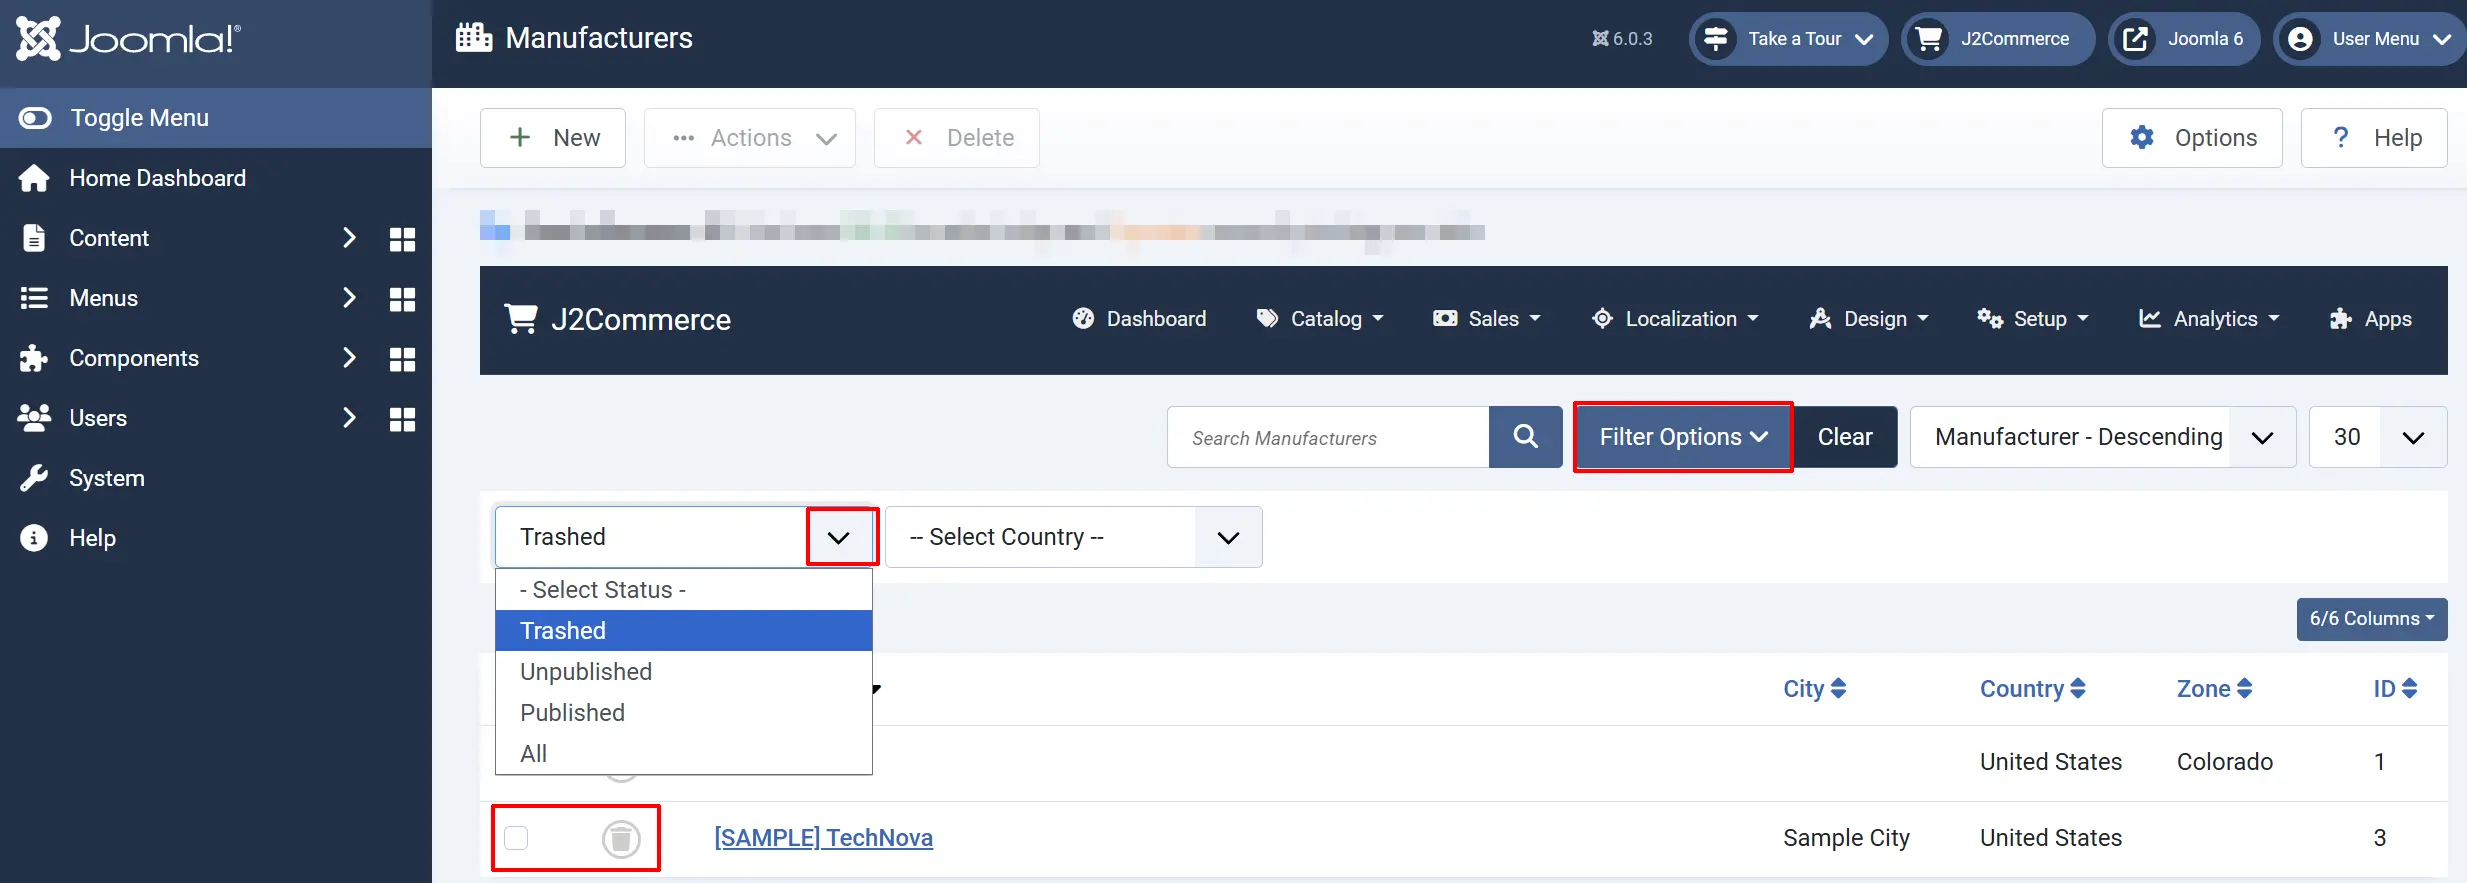The height and width of the screenshot is (883, 2467).
Task: Open the Localization menu
Action: pos(1675,319)
